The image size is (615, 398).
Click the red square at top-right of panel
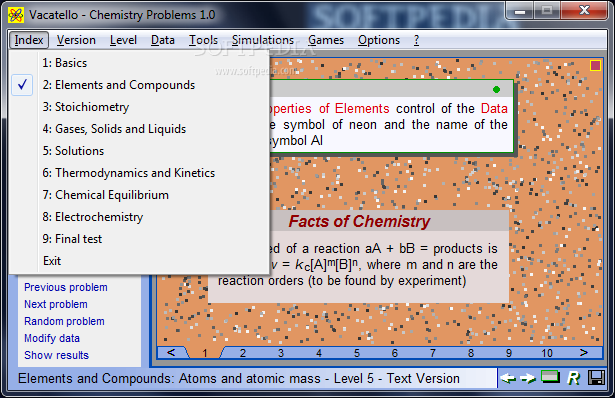click(x=595, y=65)
